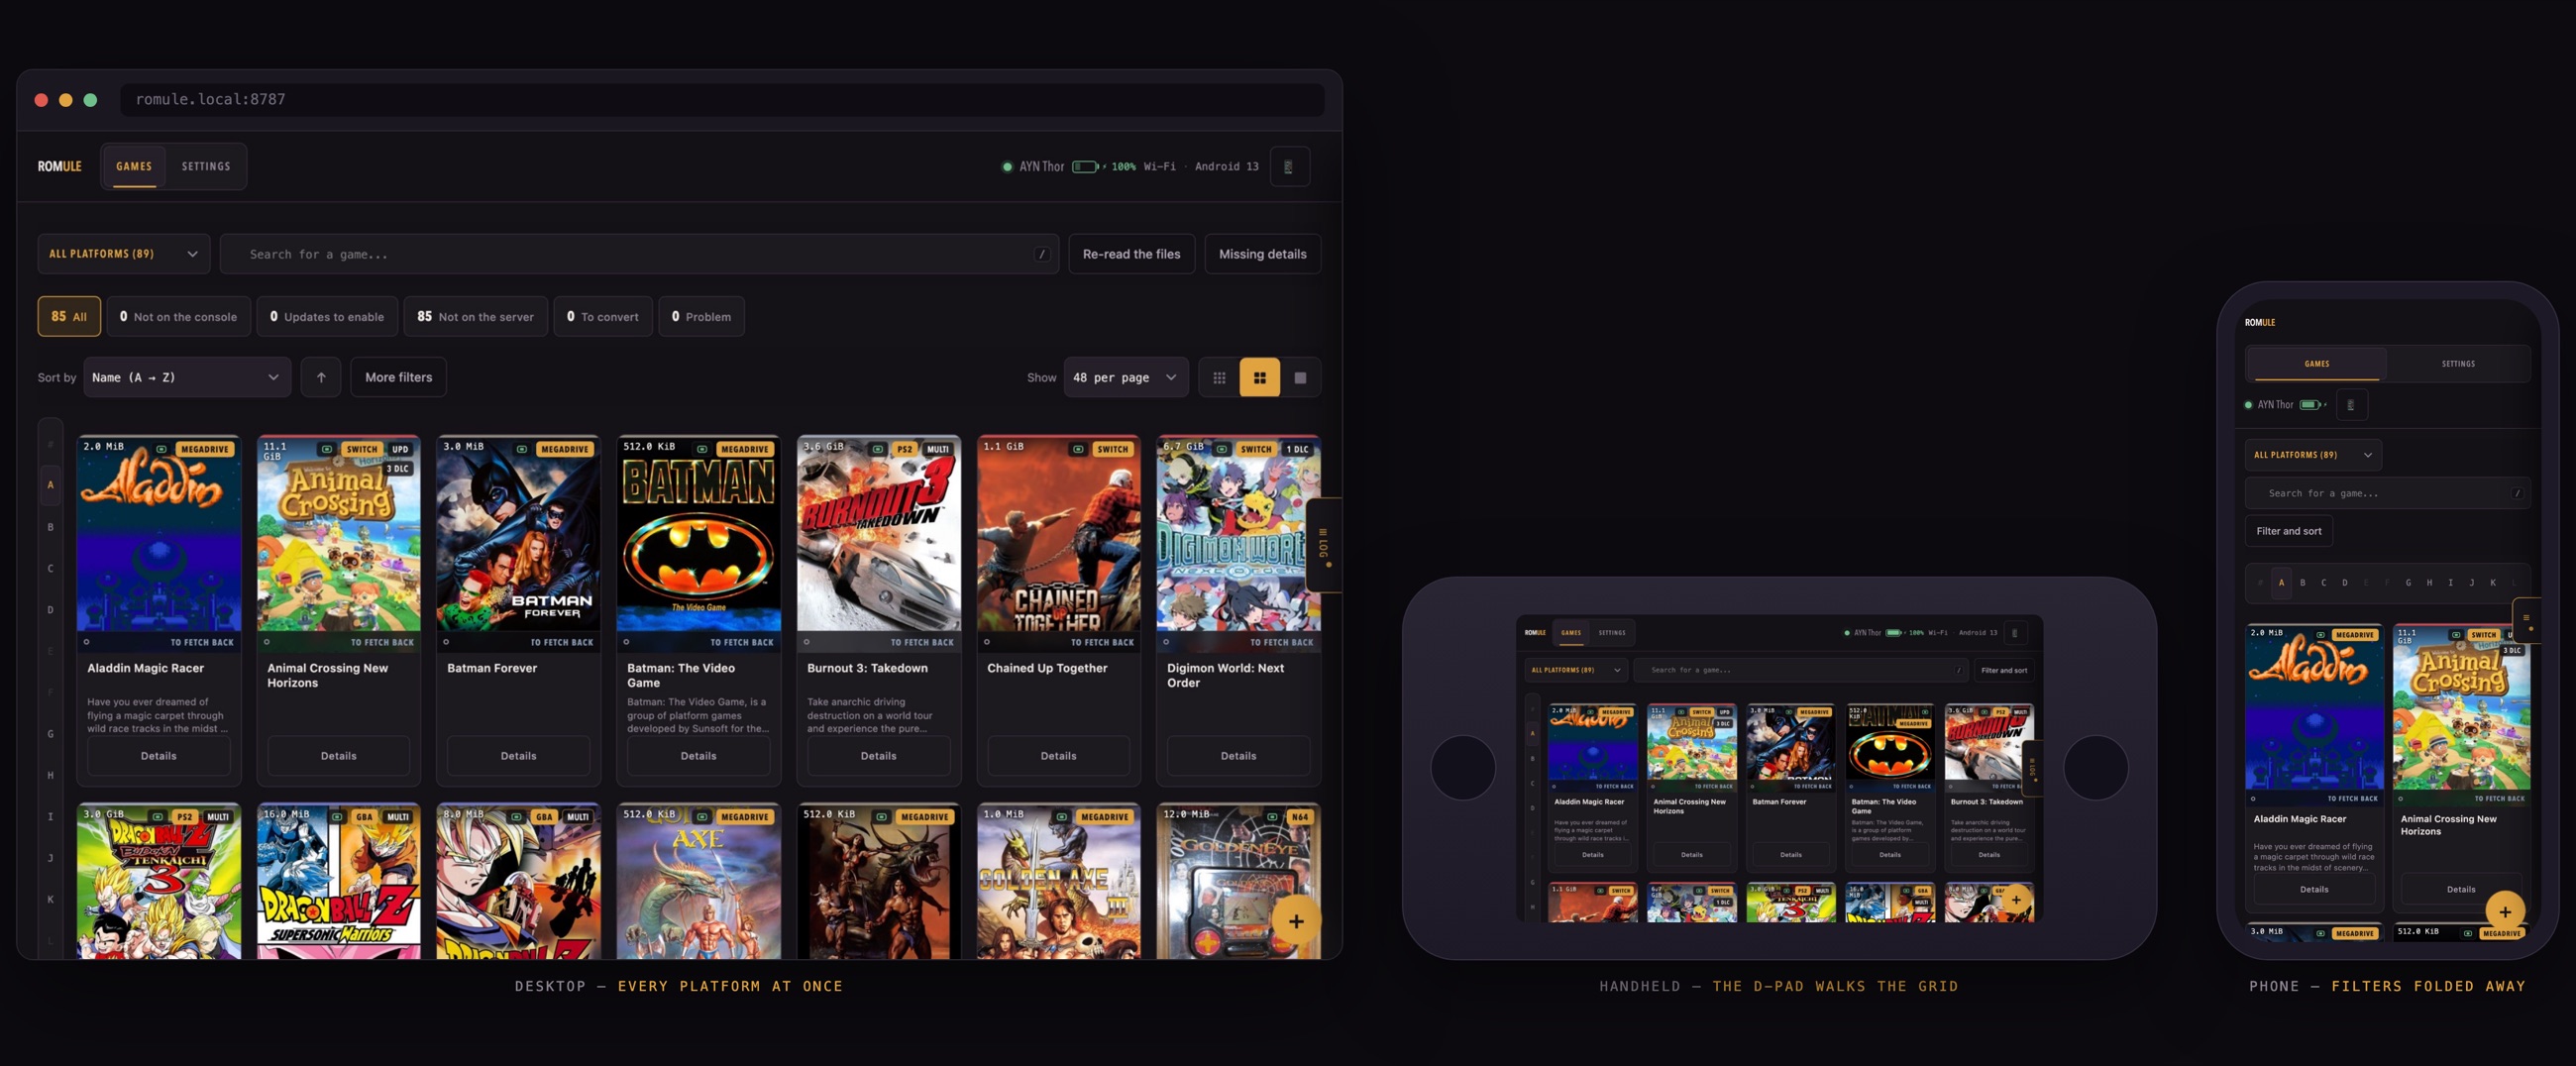Click the browser address bar romule.local:8787
2576x1066 pixels.
(722, 99)
